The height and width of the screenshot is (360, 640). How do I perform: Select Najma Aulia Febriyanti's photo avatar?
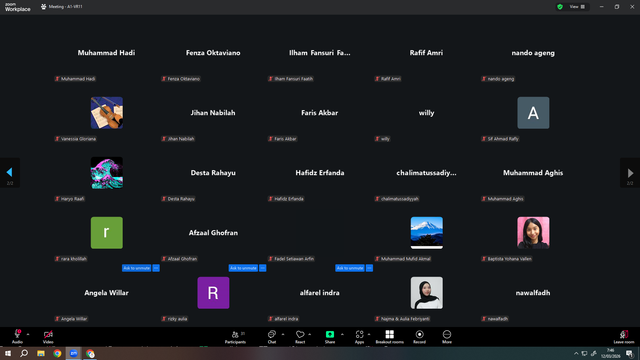coord(427,293)
